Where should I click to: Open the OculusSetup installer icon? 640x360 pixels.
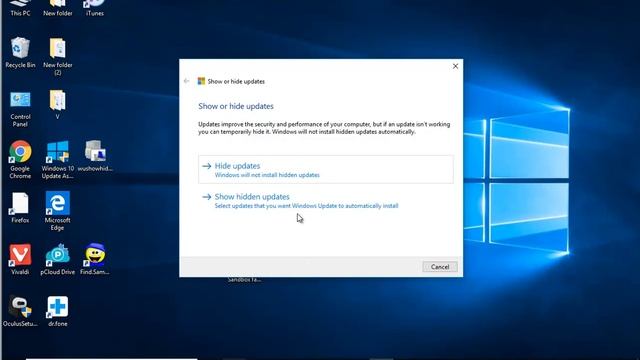(x=20, y=311)
